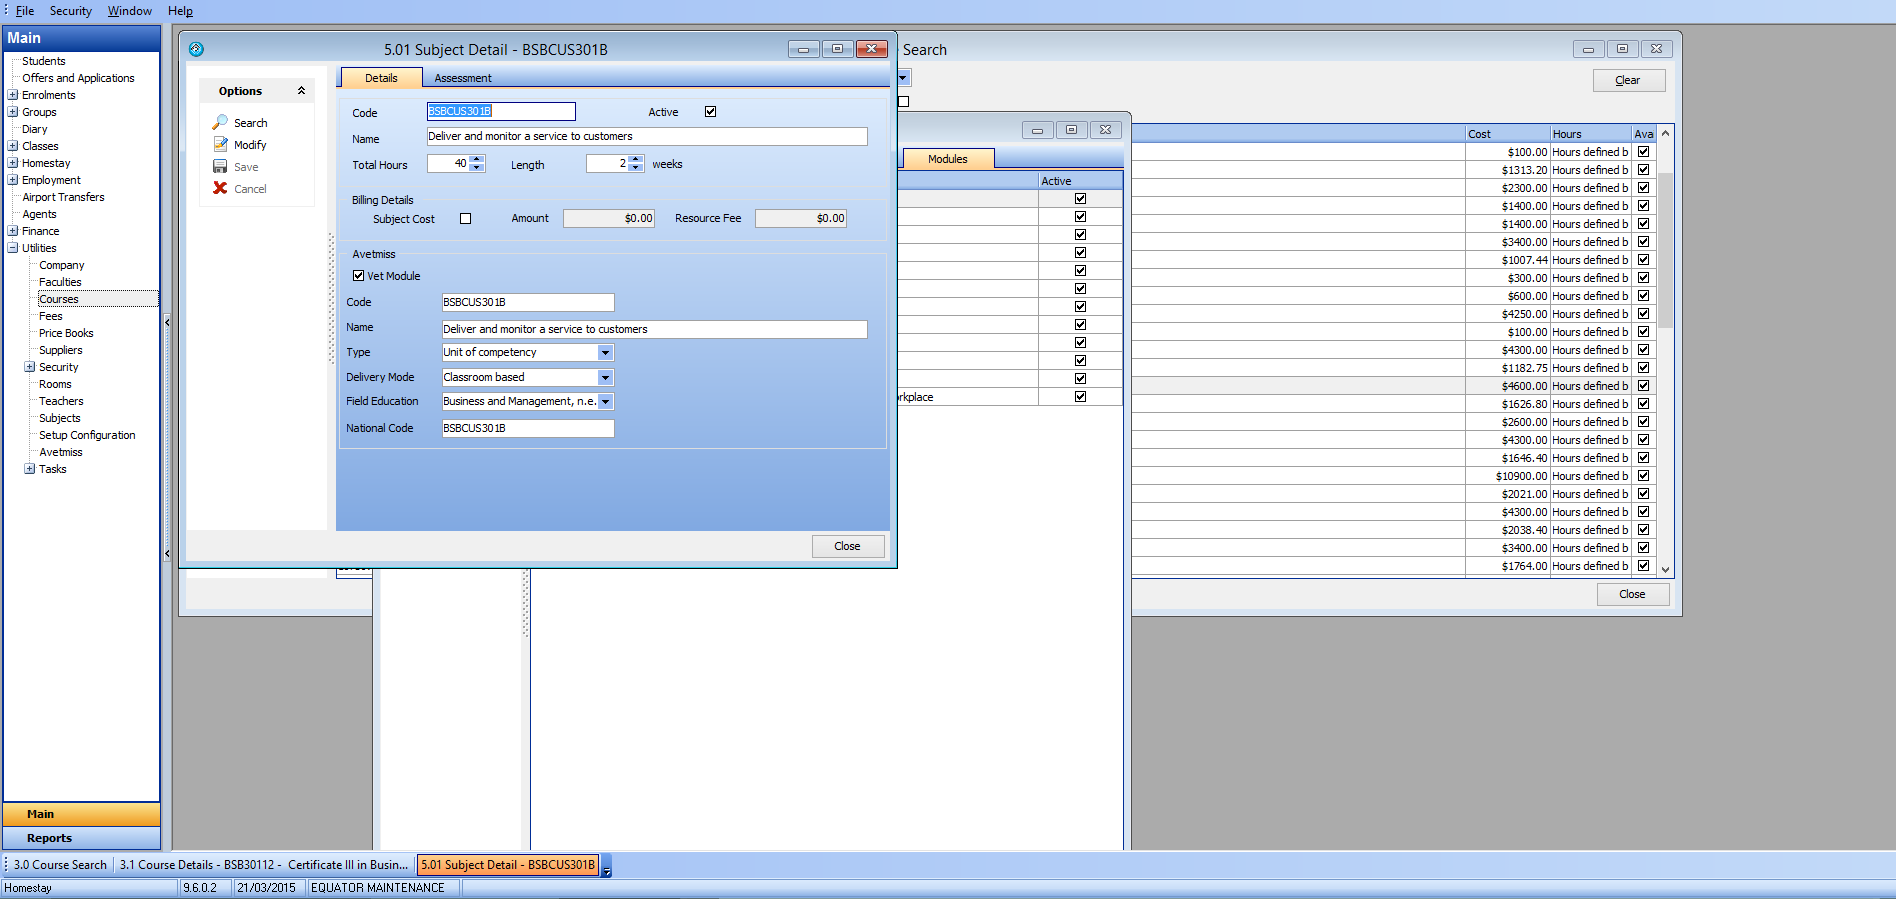
Task: Click the Subject Detail window help icon
Action: (x=196, y=49)
